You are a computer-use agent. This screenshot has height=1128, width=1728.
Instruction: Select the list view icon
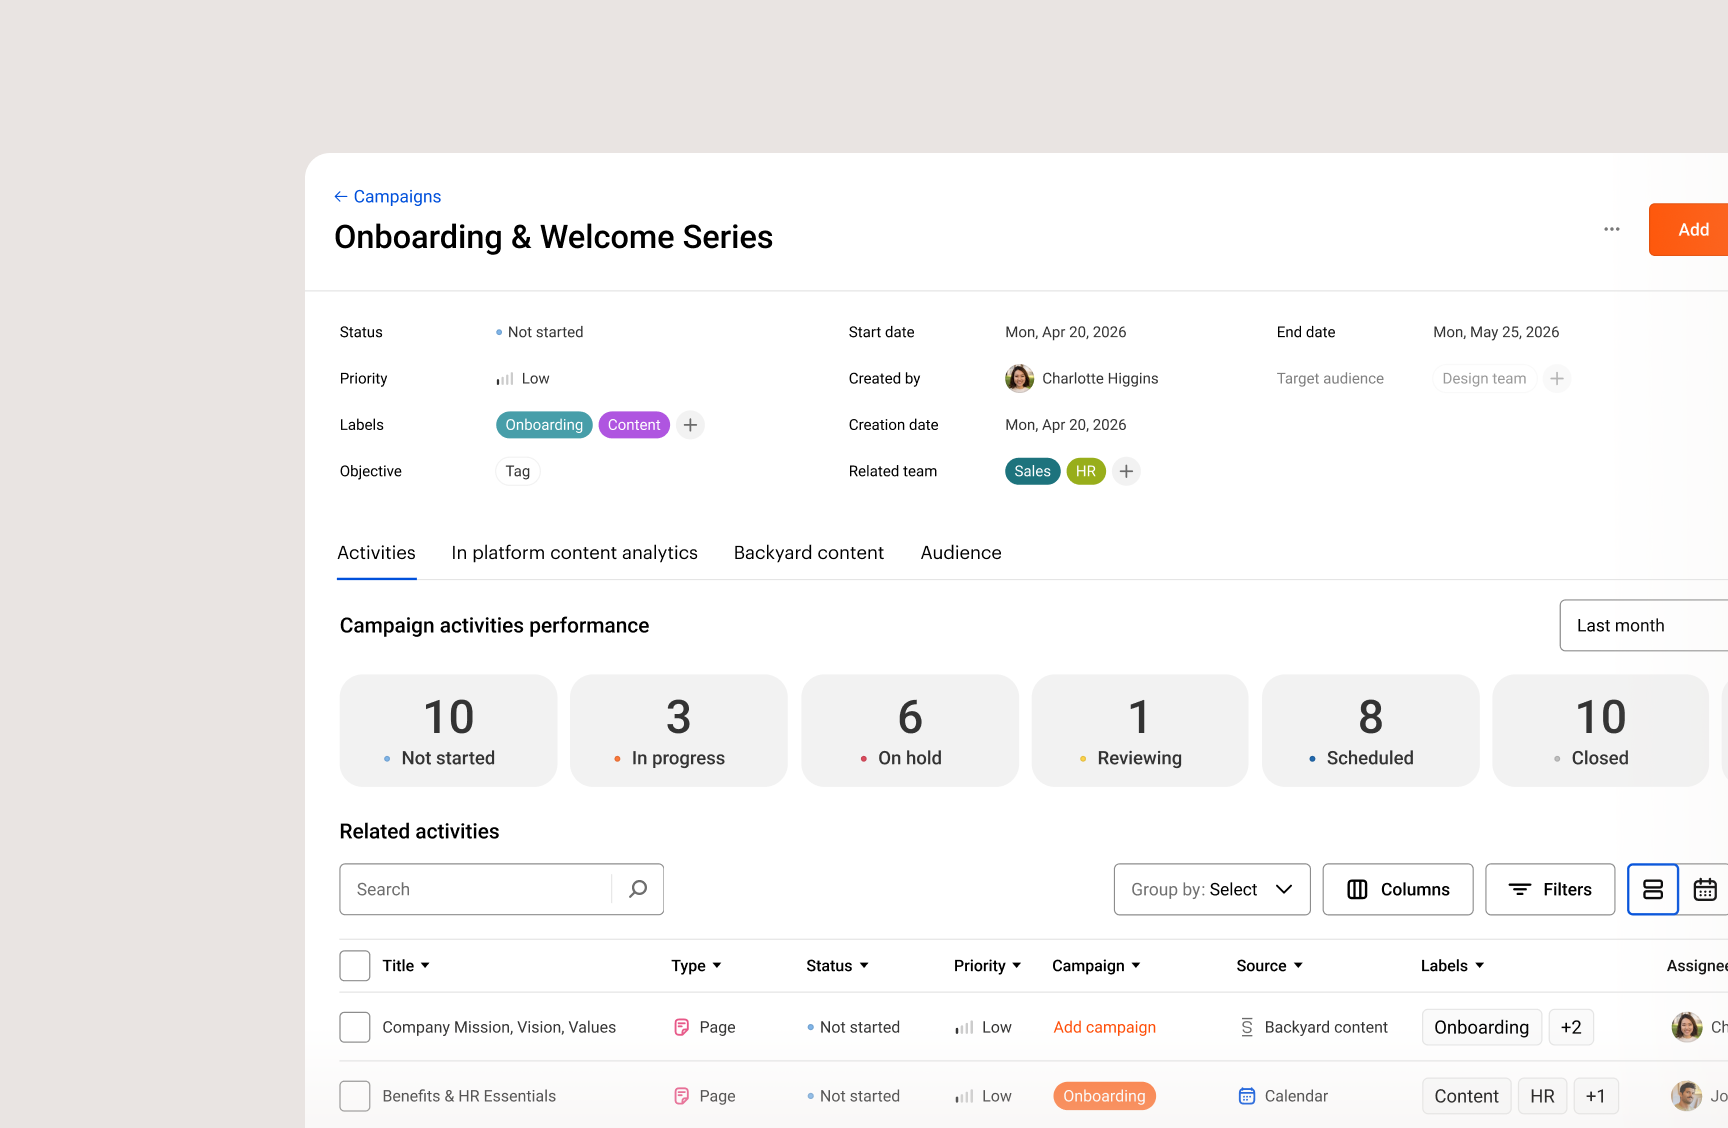tap(1652, 889)
